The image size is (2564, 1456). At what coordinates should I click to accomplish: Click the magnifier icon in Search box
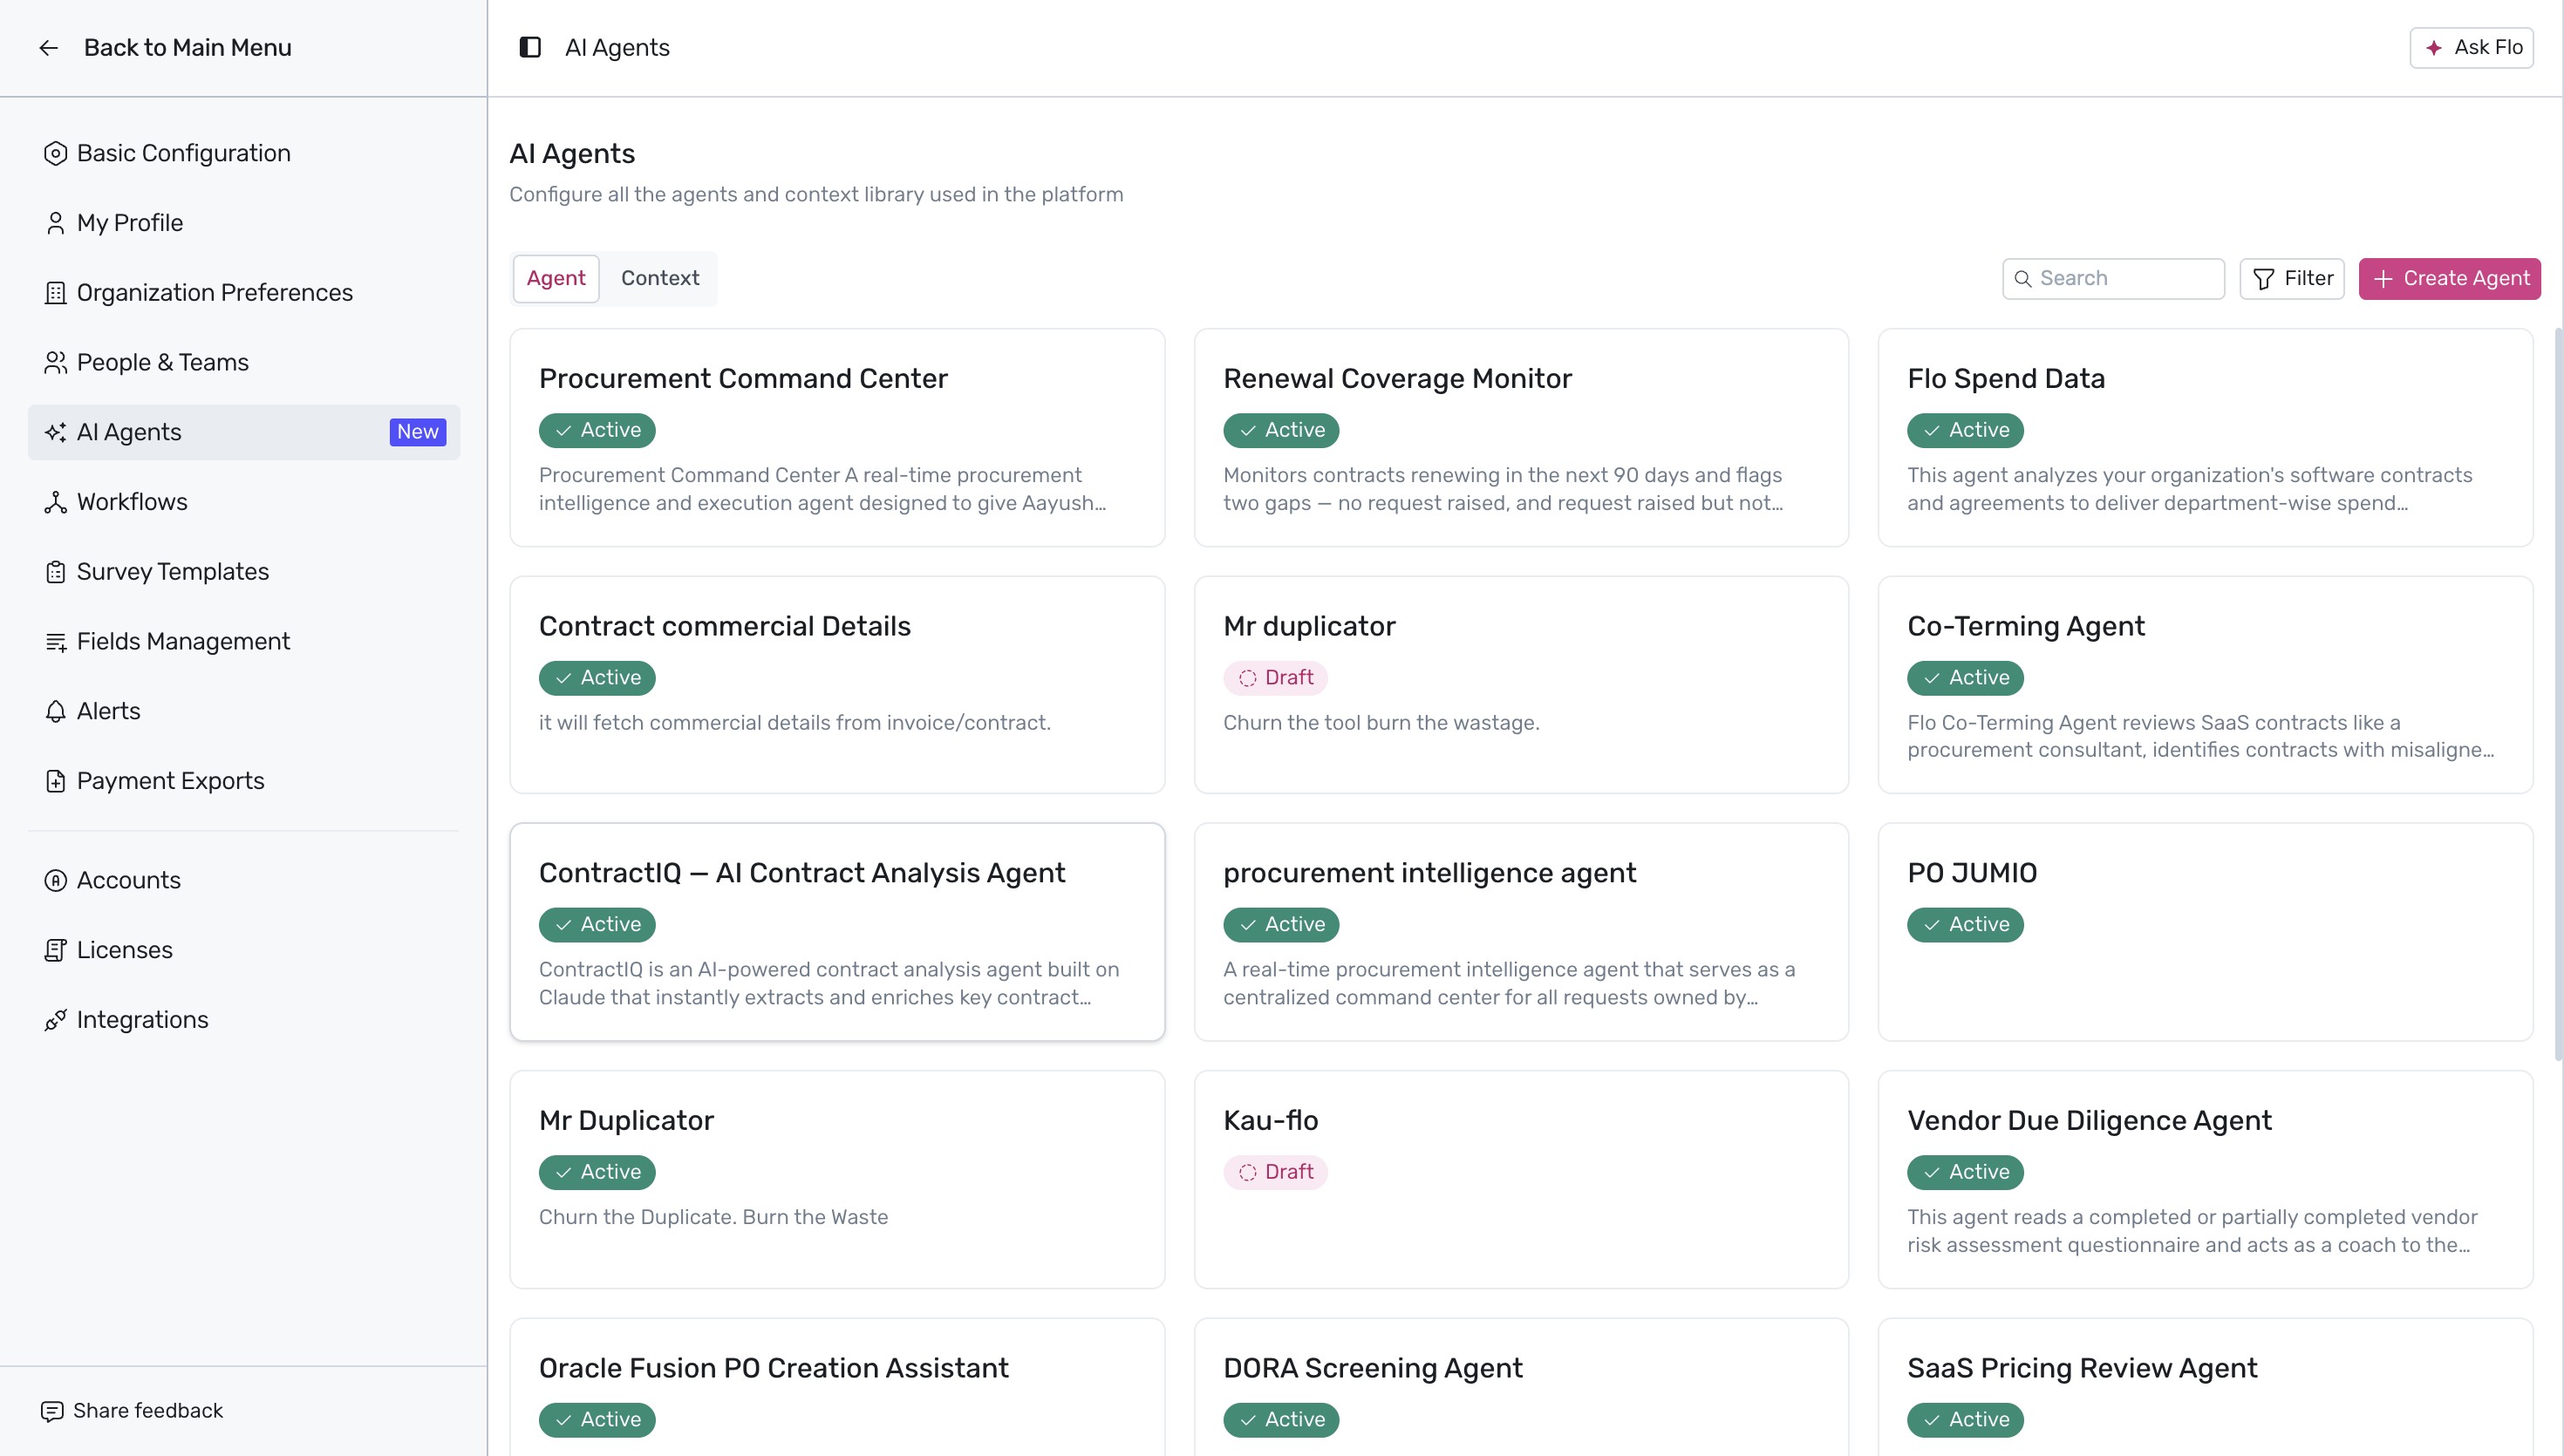point(2022,279)
